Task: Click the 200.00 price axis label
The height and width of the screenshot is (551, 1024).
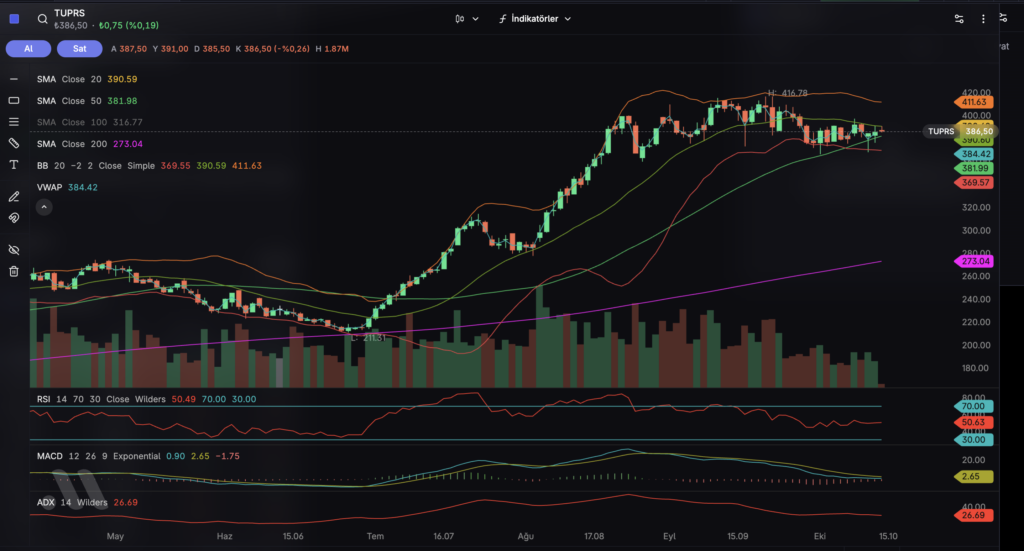Action: pyautogui.click(x=976, y=345)
